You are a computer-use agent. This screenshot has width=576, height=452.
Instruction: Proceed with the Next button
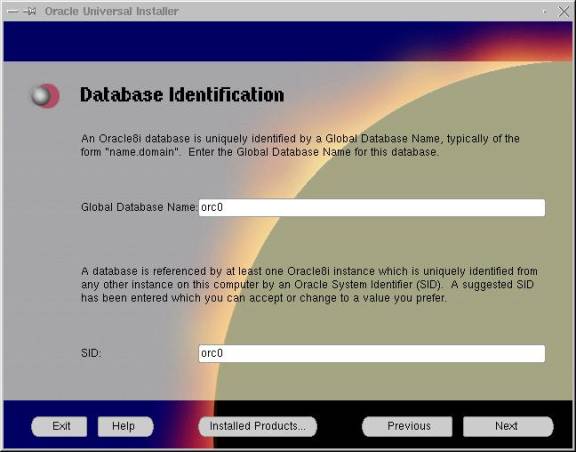point(508,426)
